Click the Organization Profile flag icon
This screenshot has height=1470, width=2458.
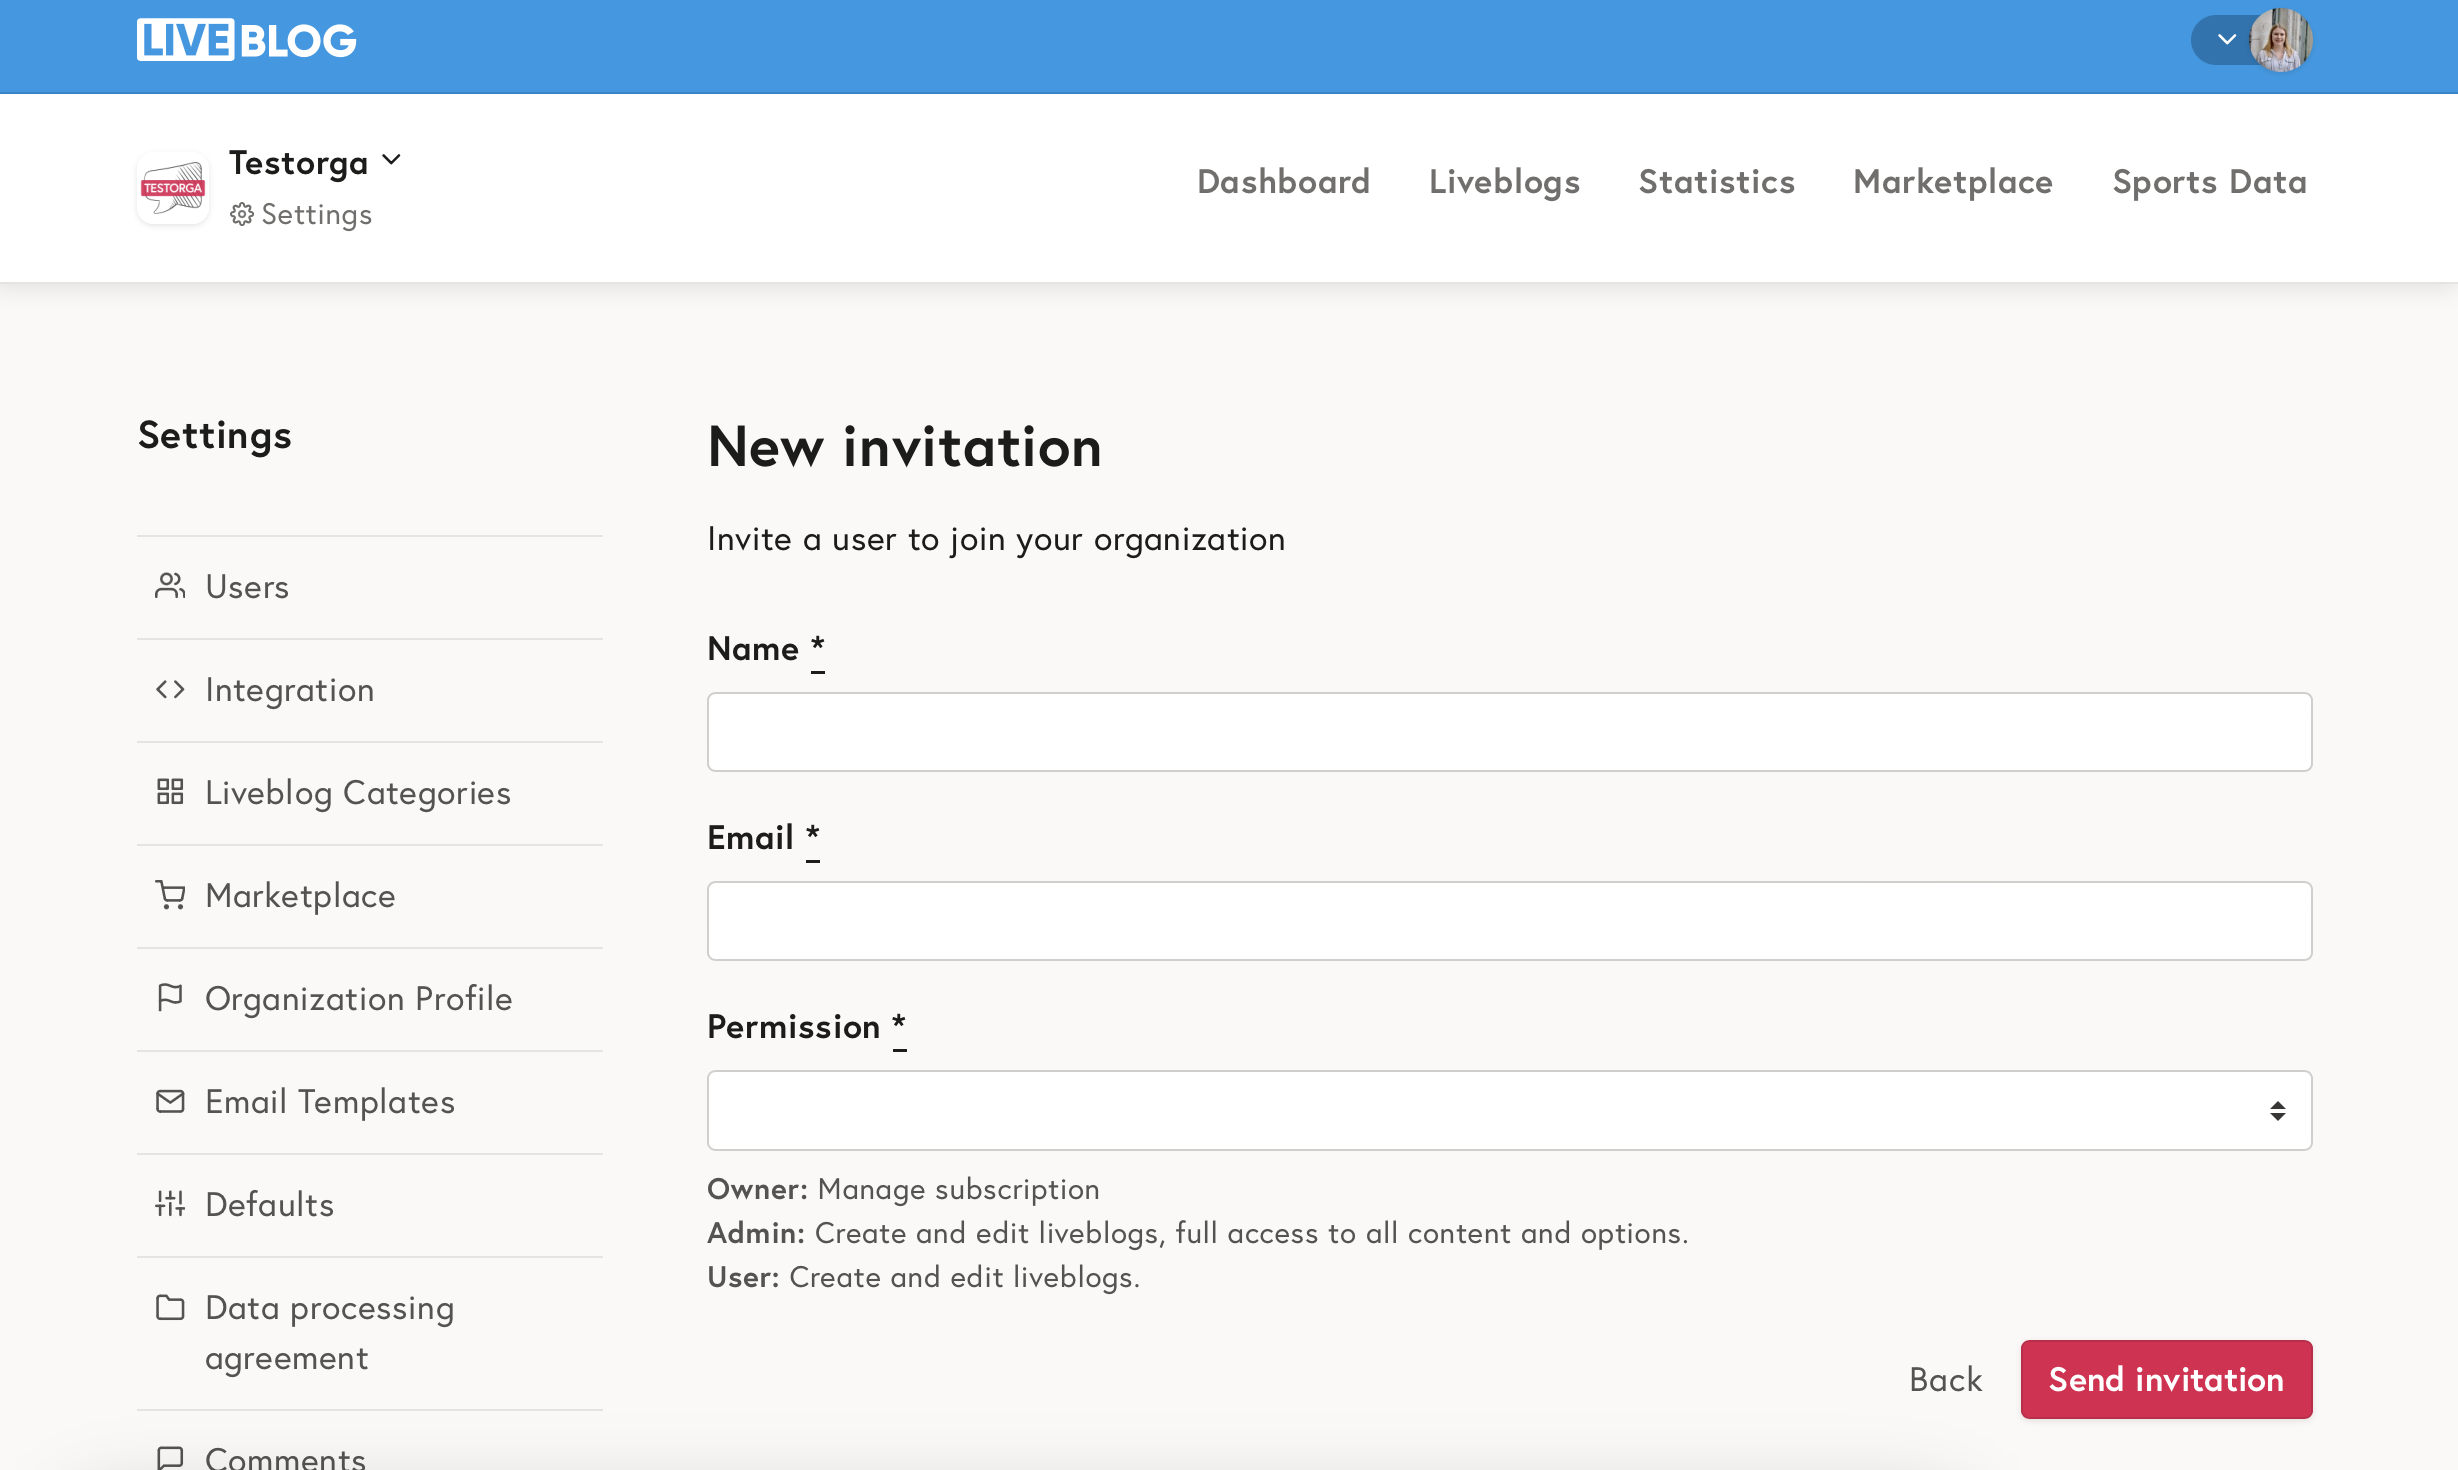point(170,998)
